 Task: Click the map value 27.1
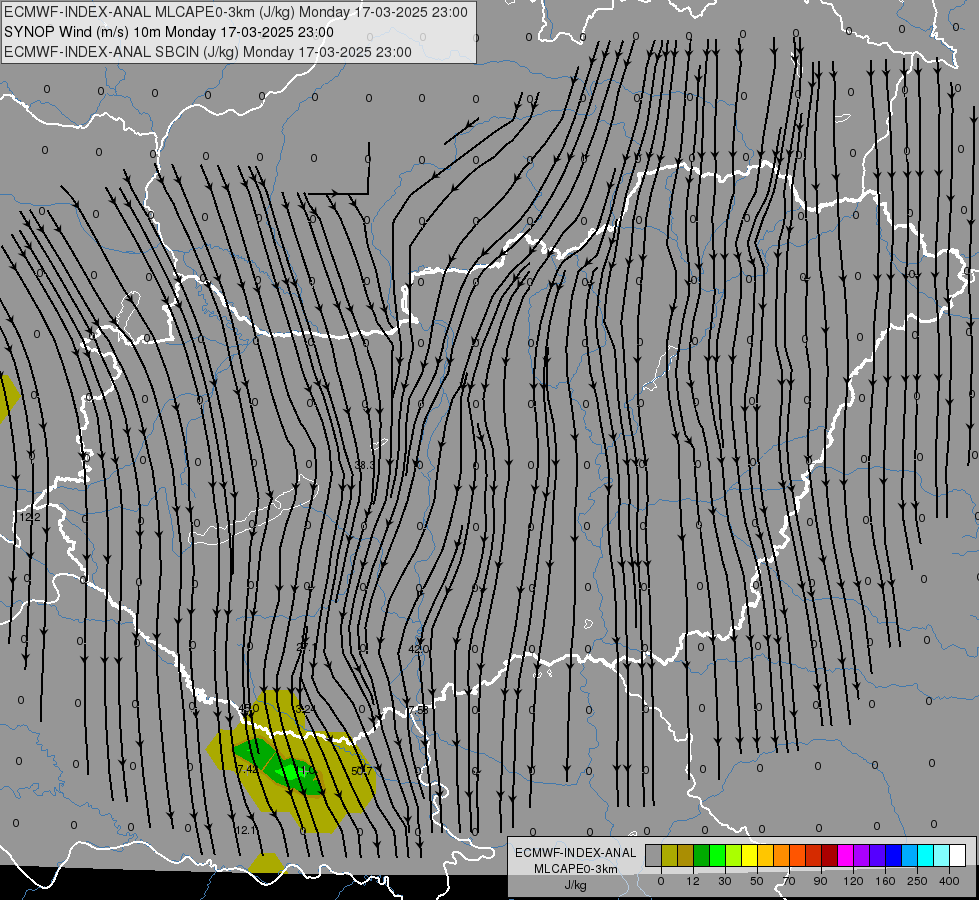click(307, 648)
